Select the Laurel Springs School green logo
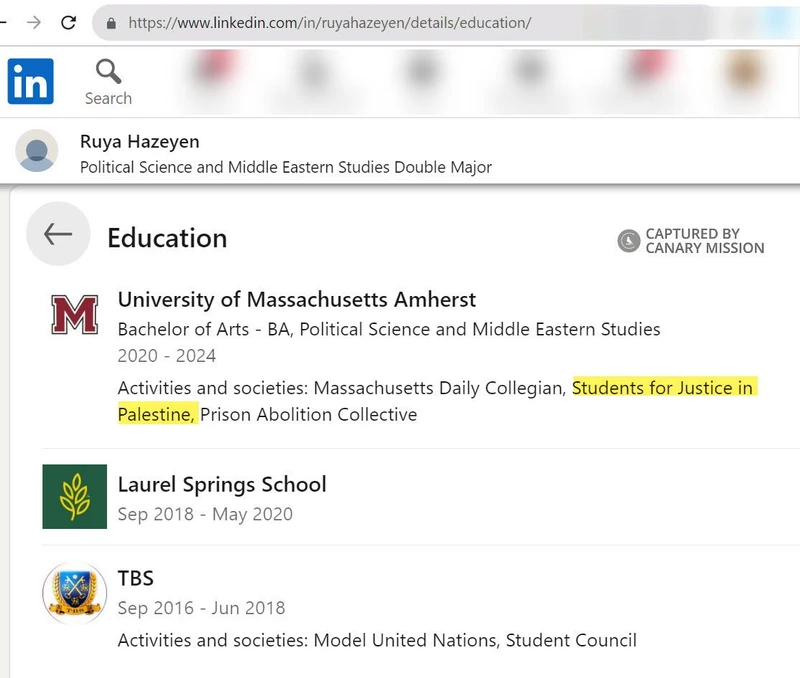 coord(74,497)
